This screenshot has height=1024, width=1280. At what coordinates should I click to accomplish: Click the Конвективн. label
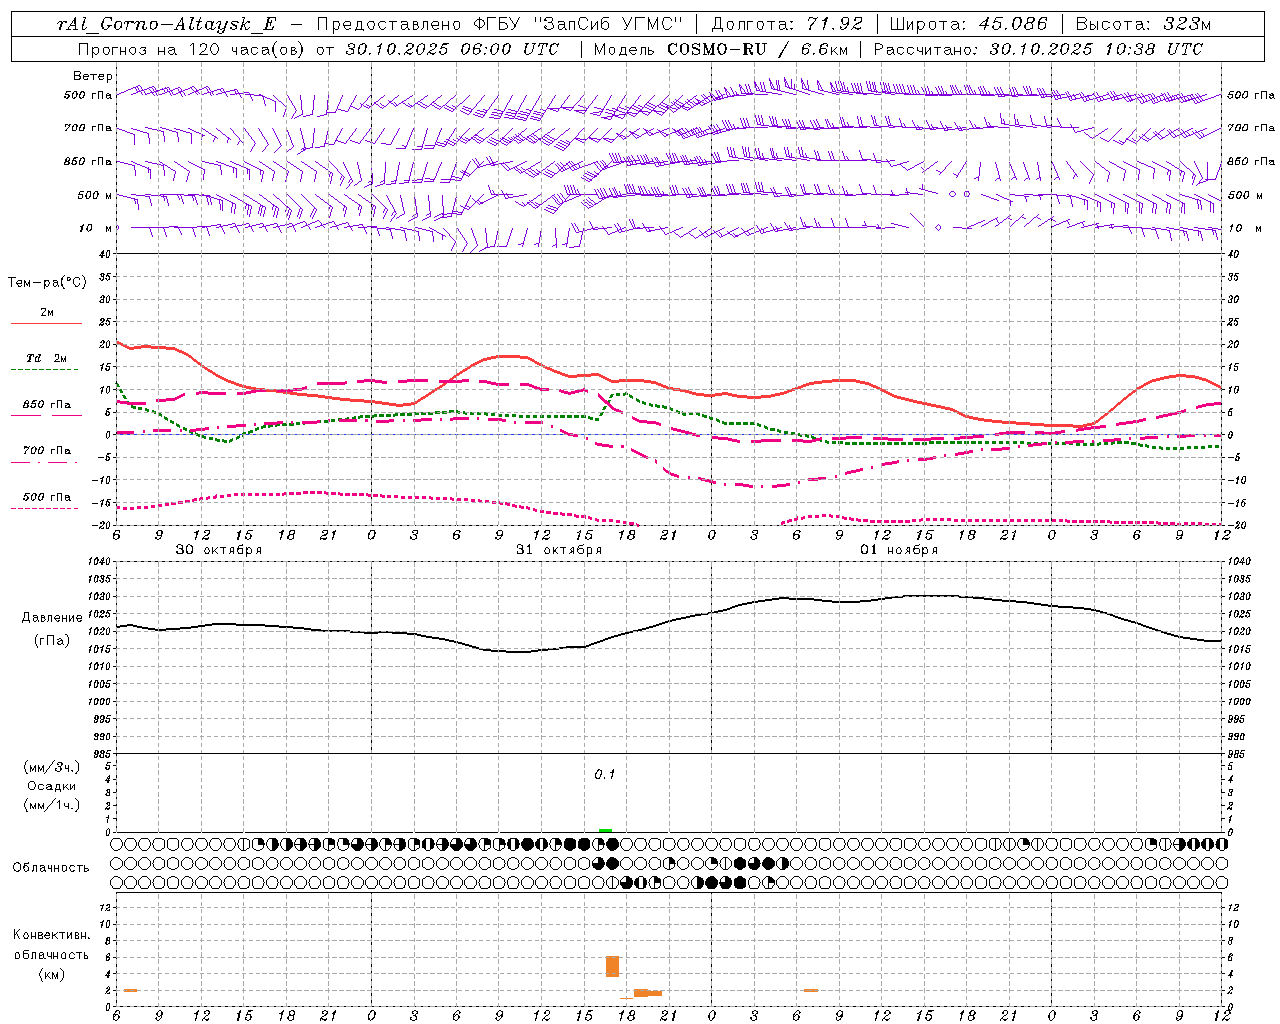[52, 935]
